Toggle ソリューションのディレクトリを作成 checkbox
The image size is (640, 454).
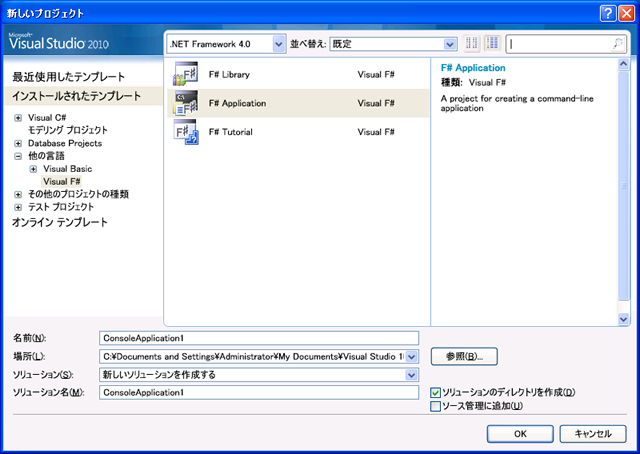(x=435, y=393)
